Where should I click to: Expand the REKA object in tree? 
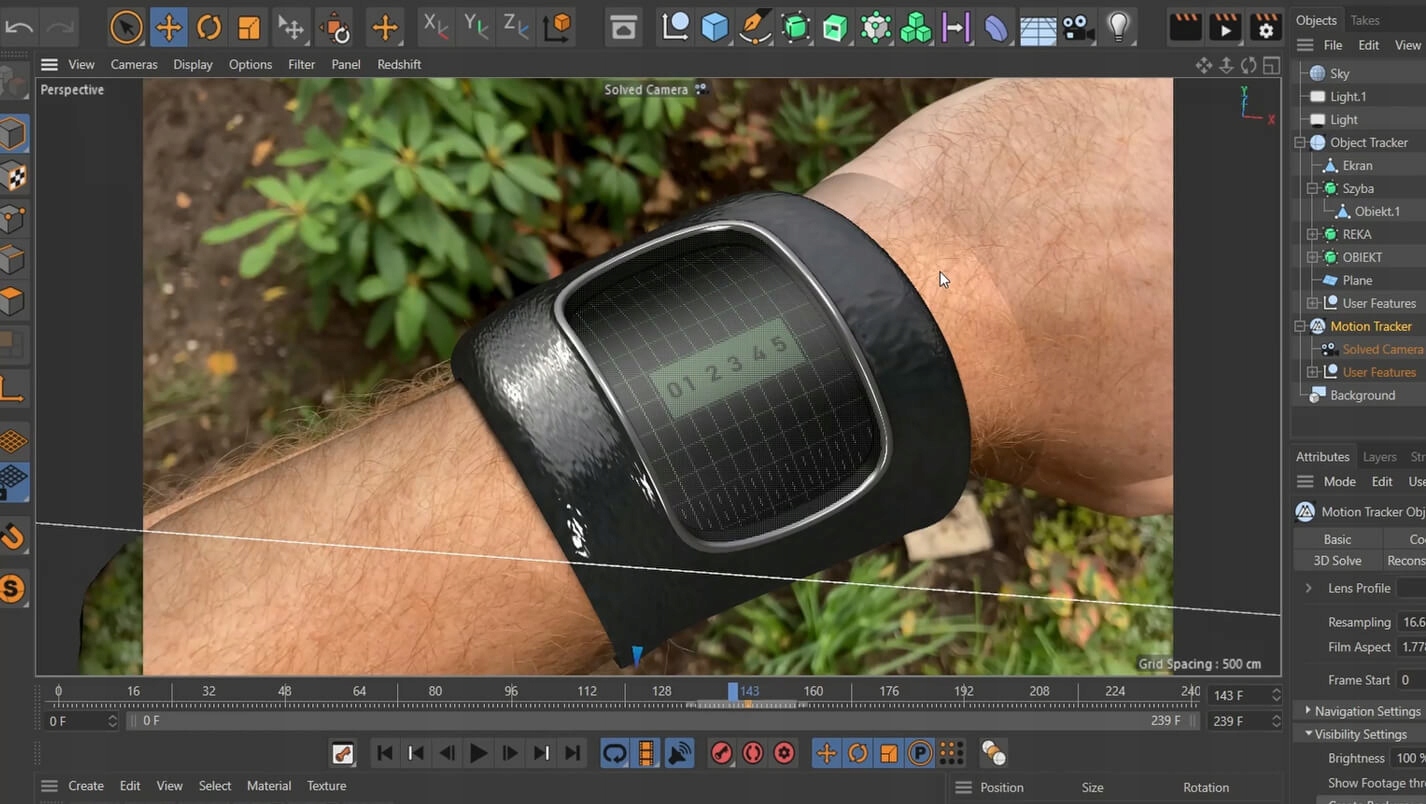[x=1313, y=234]
